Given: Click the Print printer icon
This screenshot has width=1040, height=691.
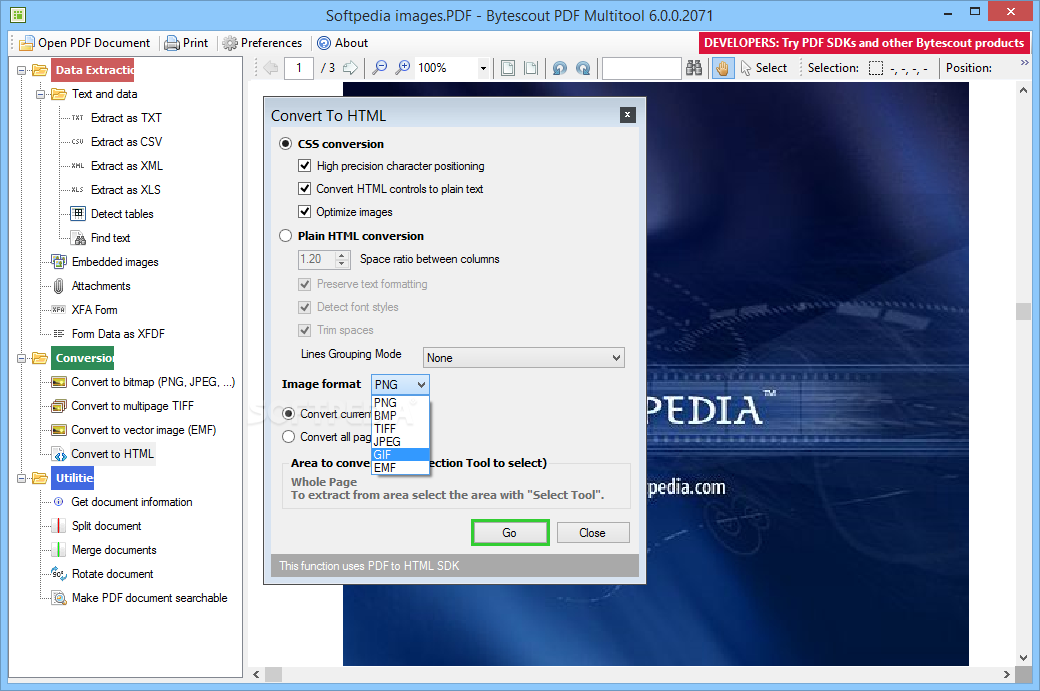Looking at the screenshot, I should [172, 43].
